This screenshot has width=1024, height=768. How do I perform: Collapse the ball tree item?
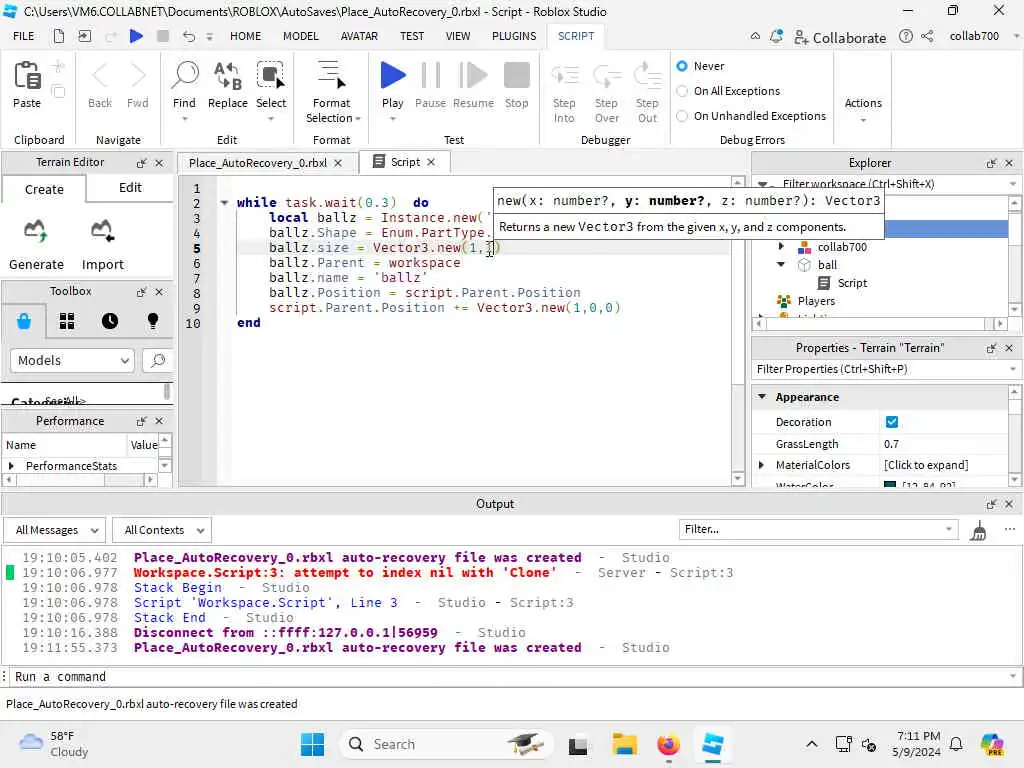(781, 264)
